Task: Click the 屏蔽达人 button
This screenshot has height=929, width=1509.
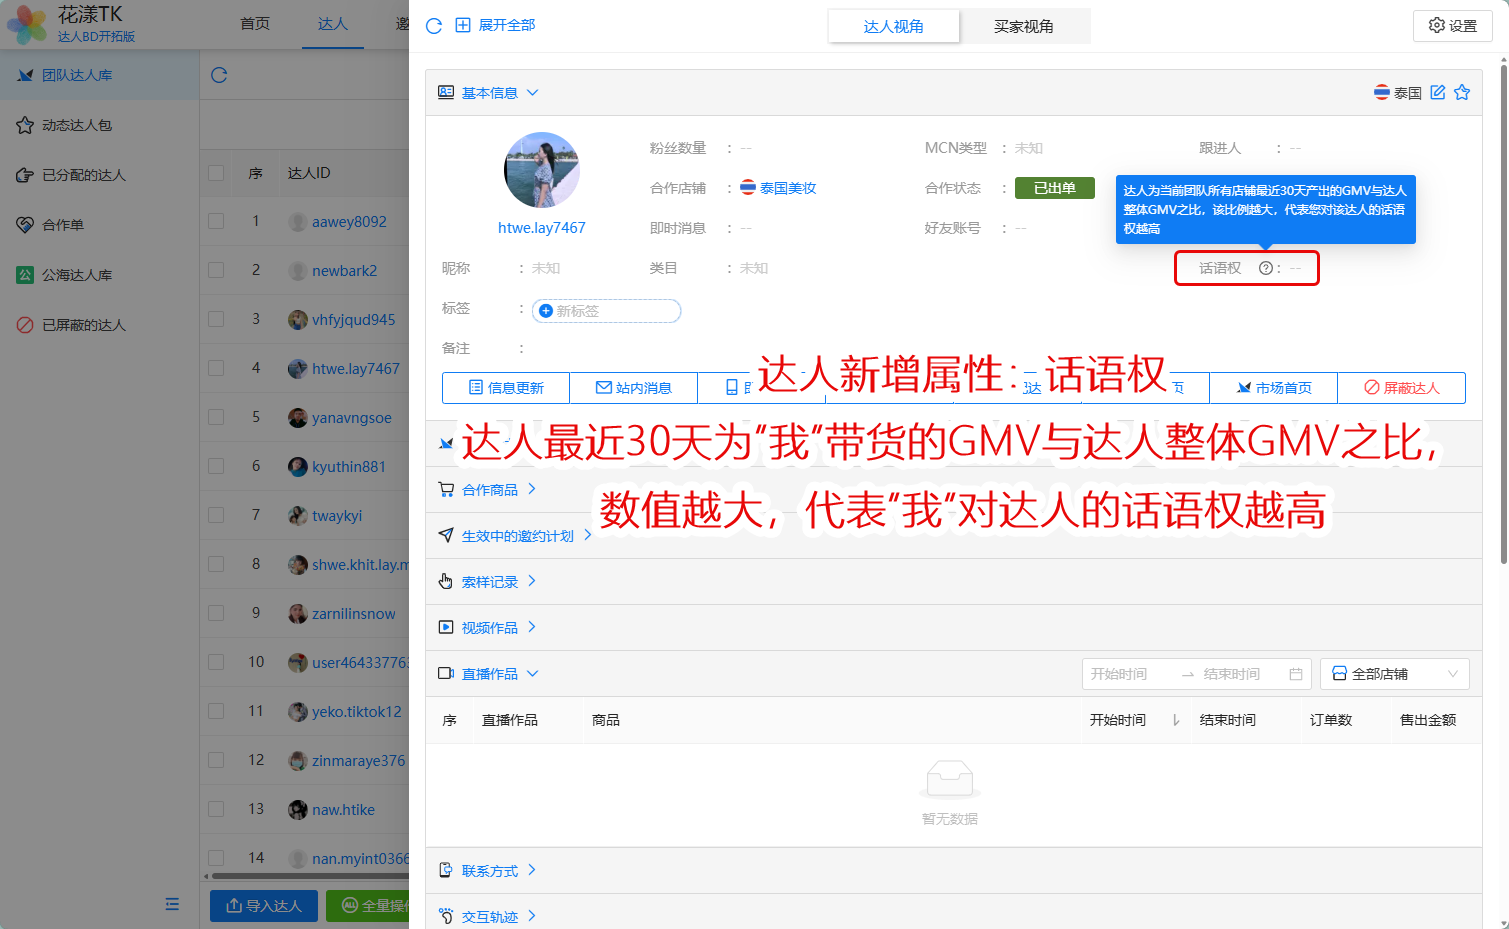Action: coord(1401,388)
